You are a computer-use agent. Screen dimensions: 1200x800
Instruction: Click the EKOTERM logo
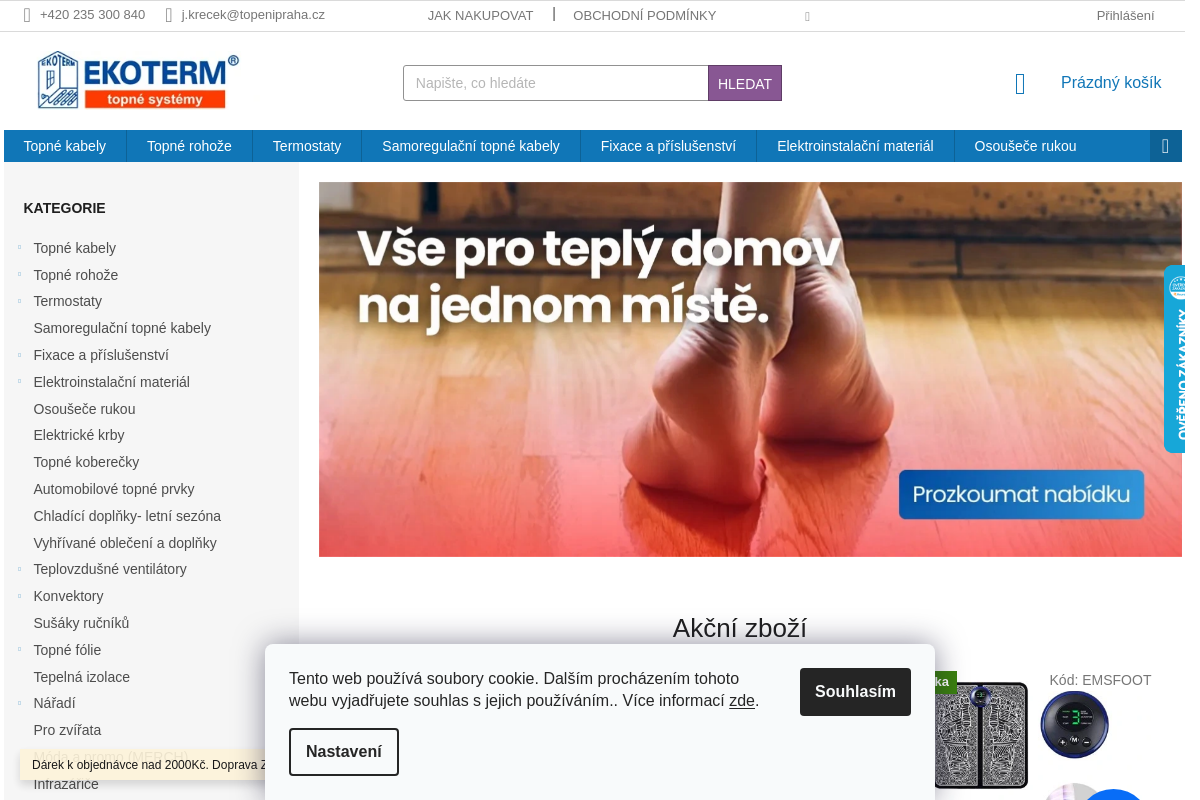point(138,80)
